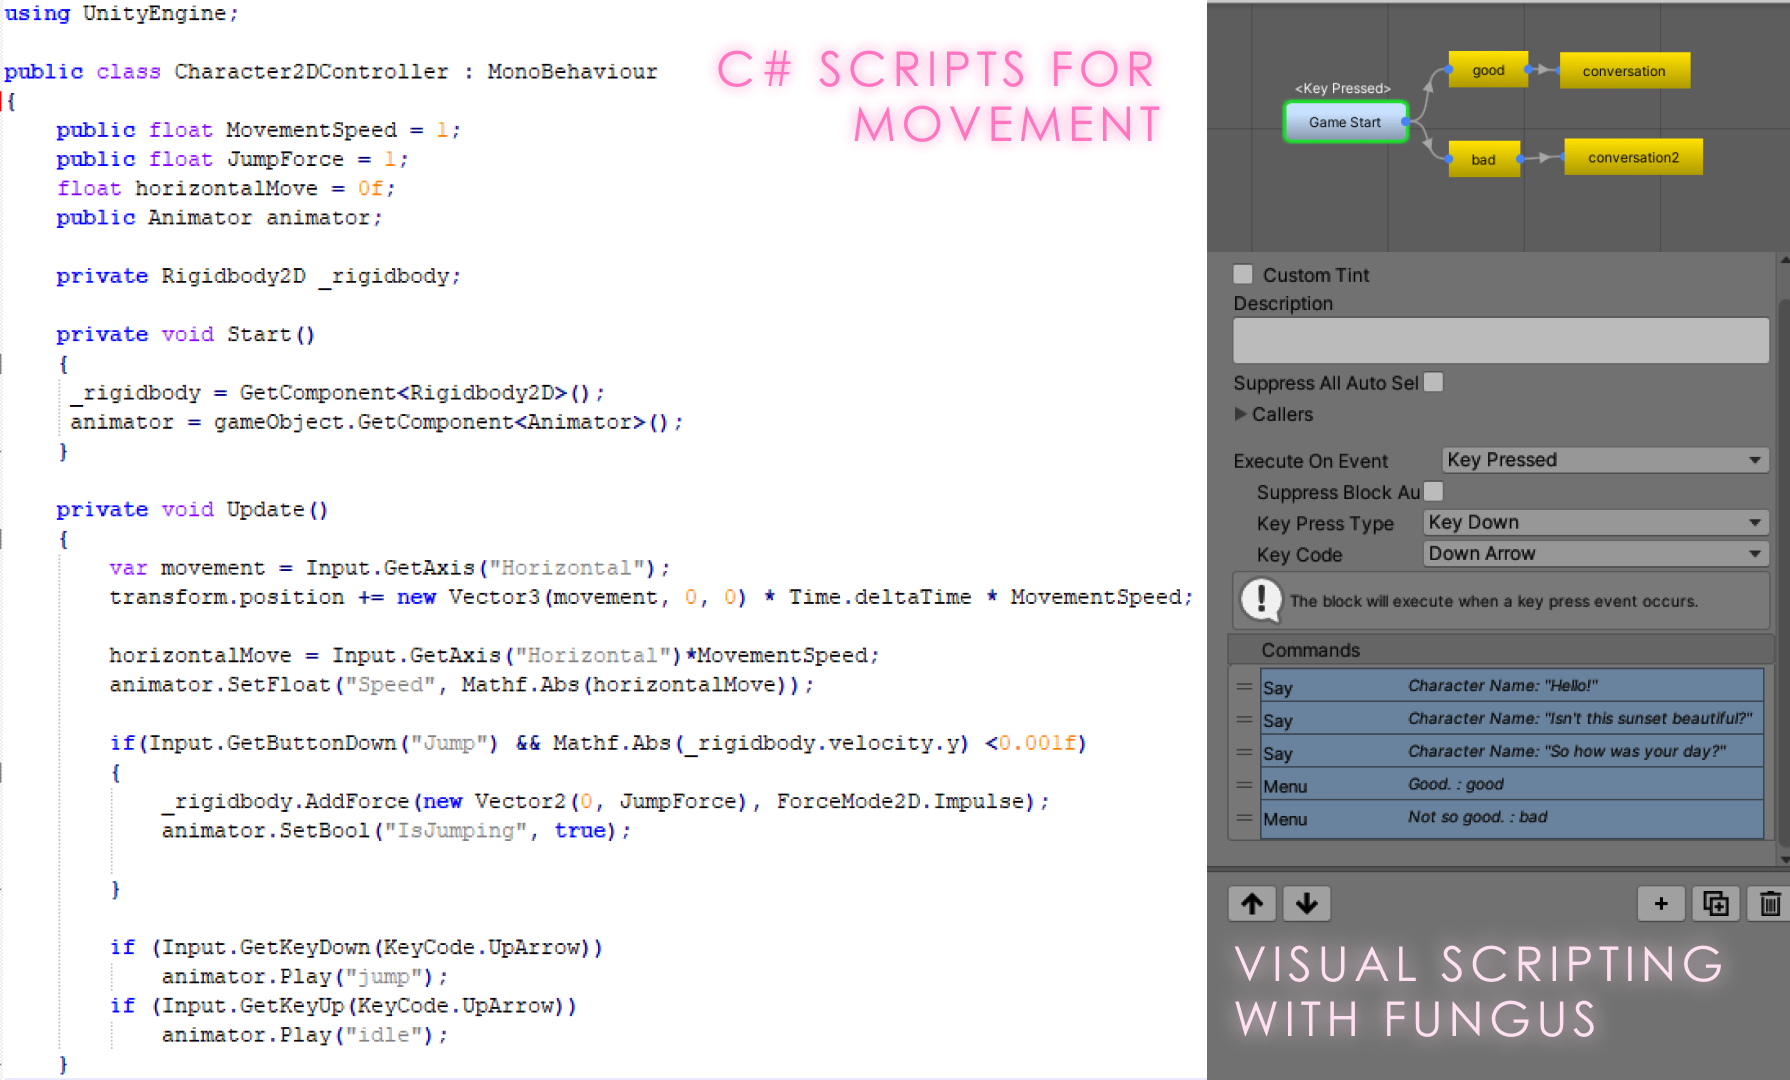
Task: Select the "good" flowchart block
Action: coord(1488,70)
